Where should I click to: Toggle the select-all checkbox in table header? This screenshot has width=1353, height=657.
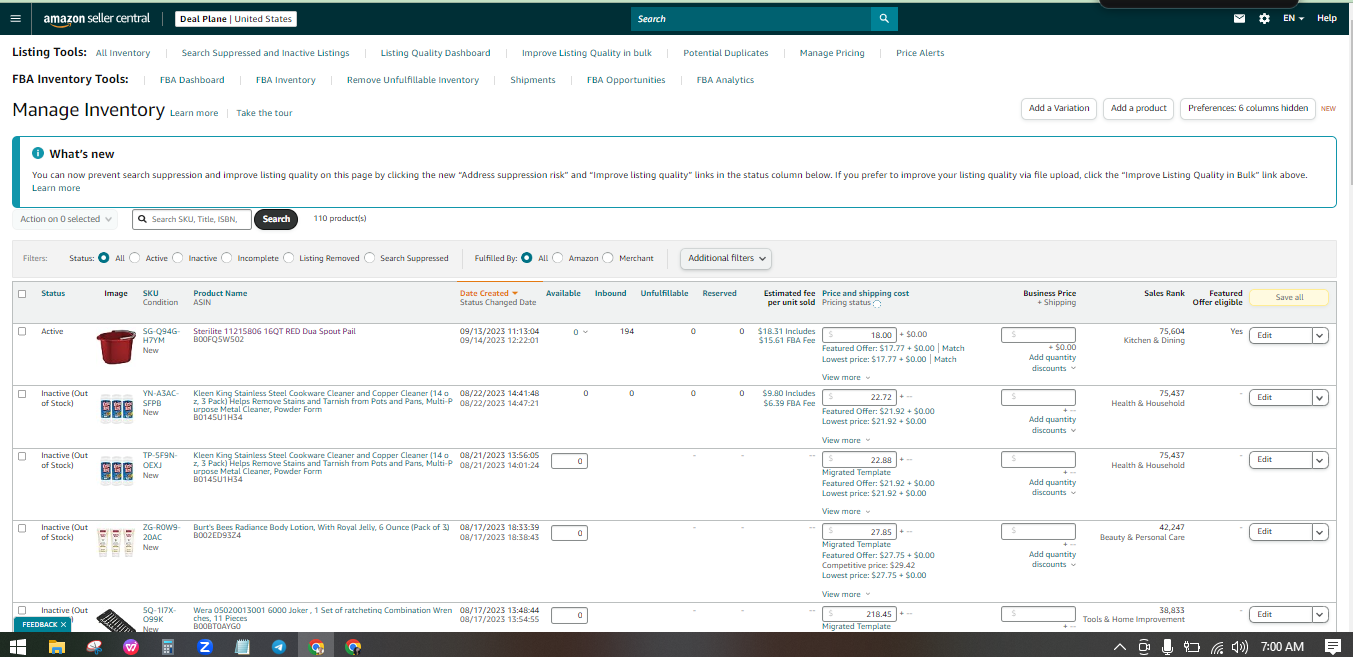coord(22,294)
